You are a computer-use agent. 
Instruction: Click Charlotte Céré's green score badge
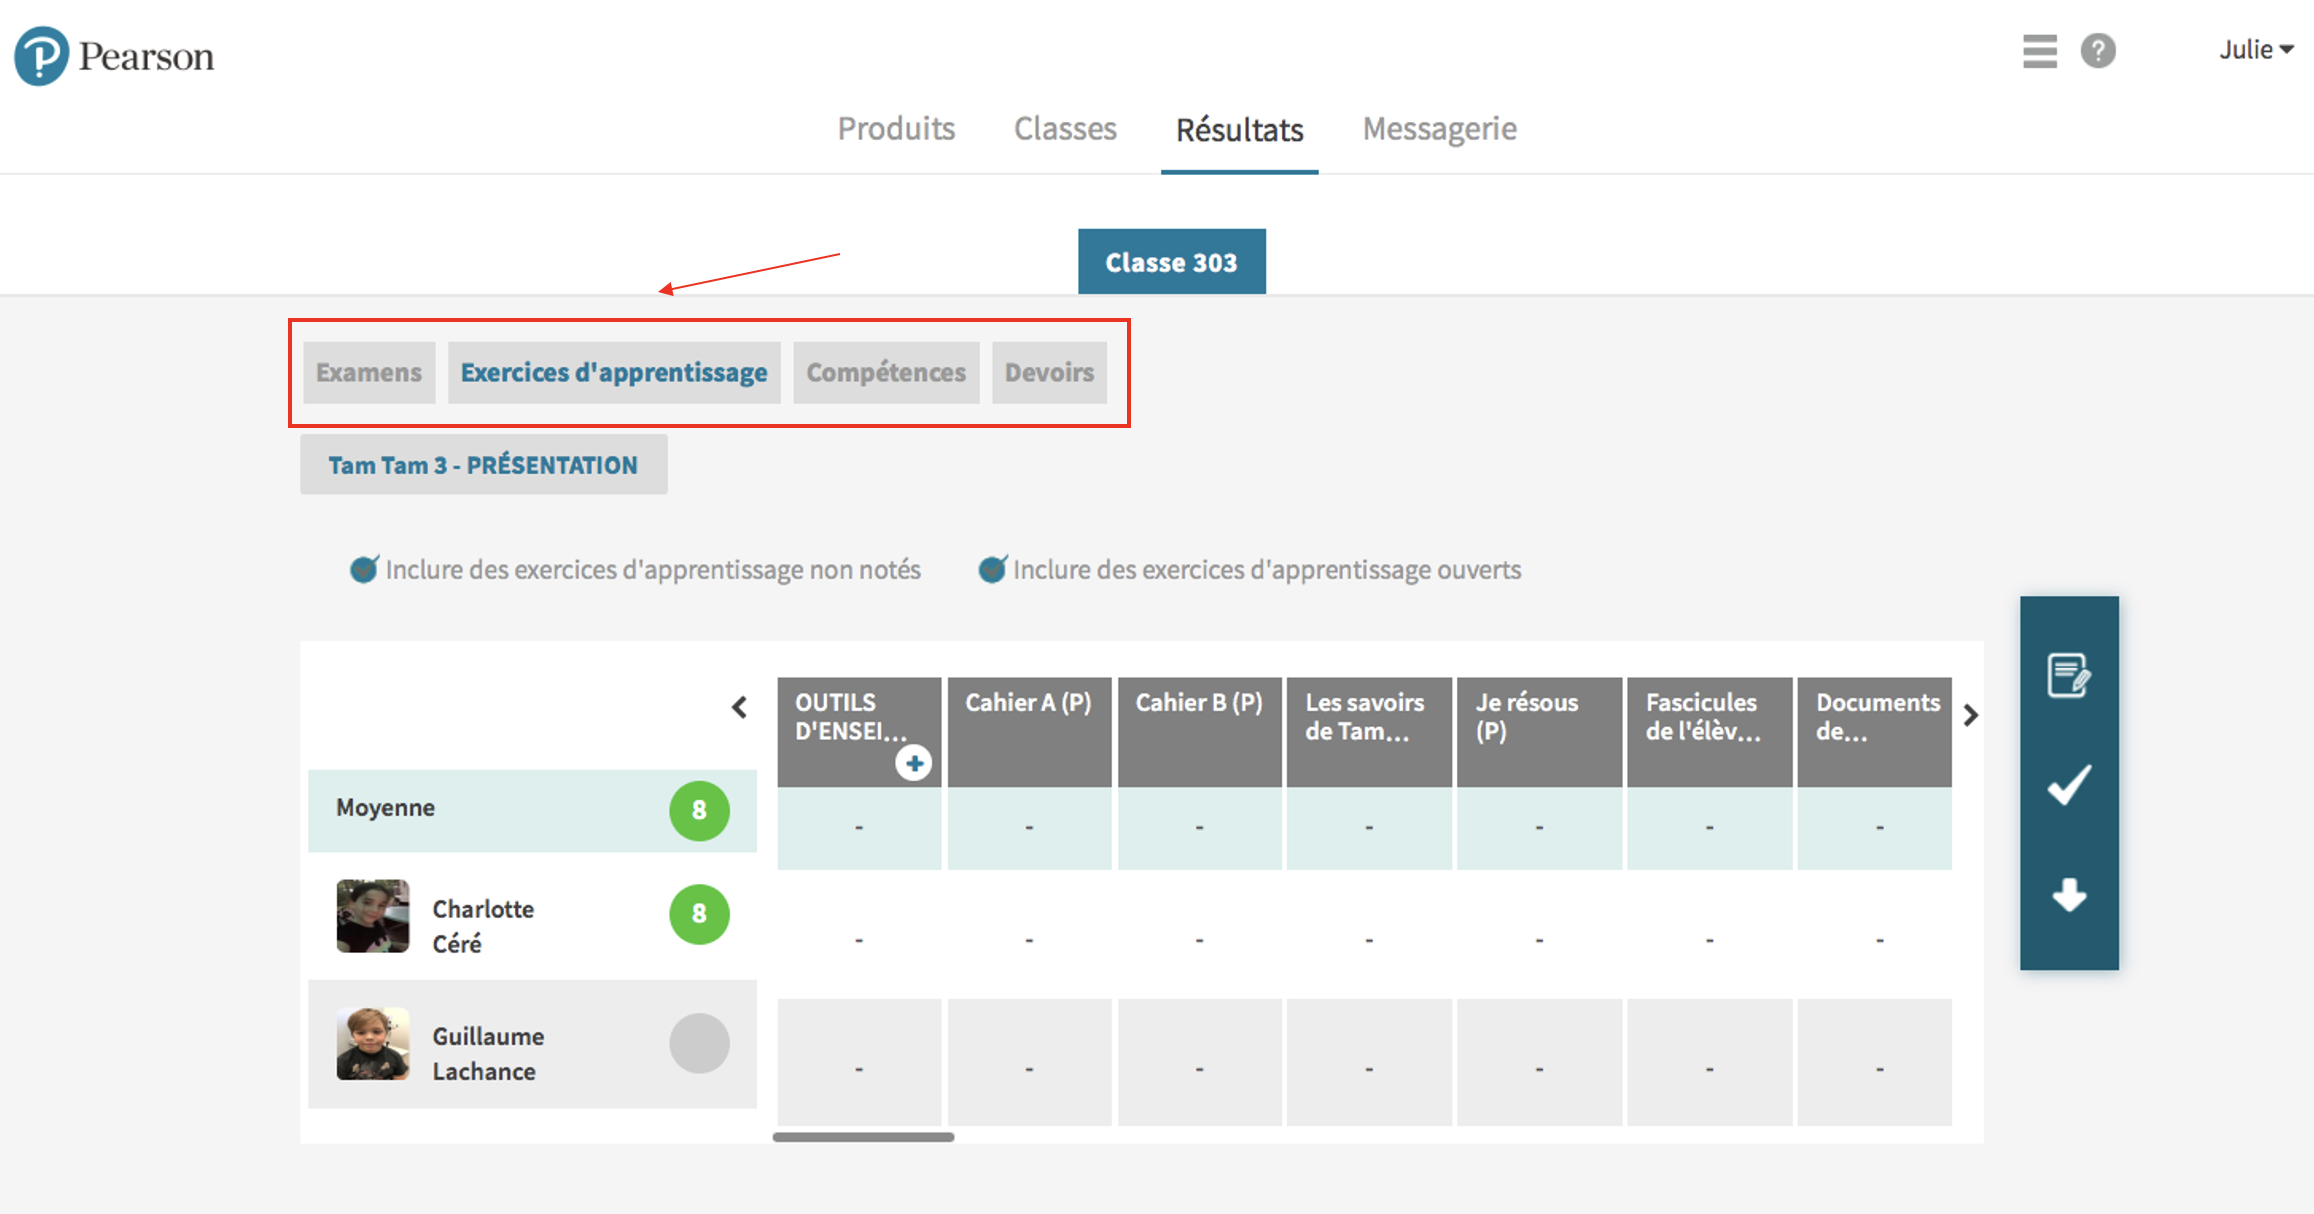pos(699,914)
